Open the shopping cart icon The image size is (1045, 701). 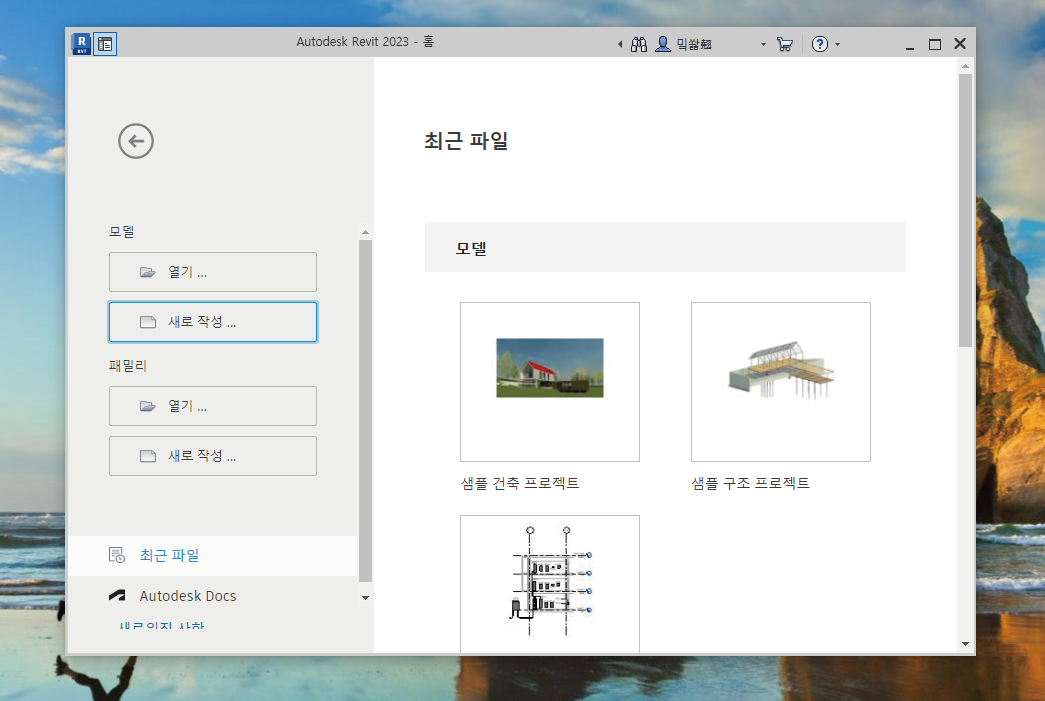point(784,44)
